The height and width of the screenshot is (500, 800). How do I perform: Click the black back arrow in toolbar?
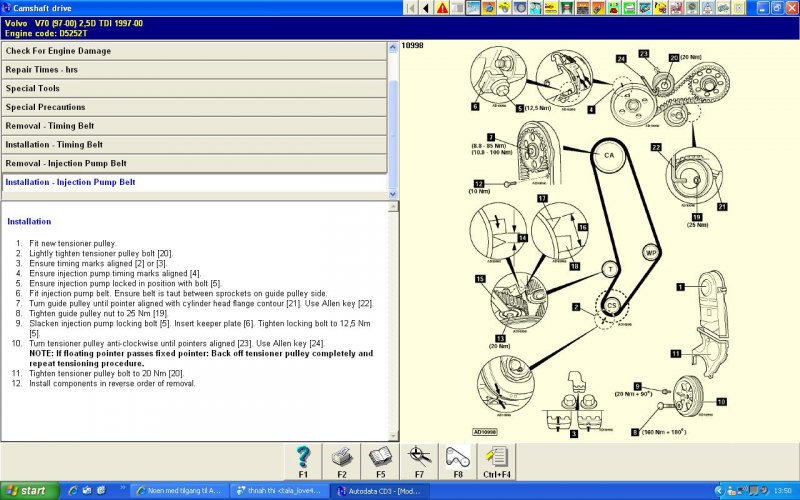[x=427, y=8]
